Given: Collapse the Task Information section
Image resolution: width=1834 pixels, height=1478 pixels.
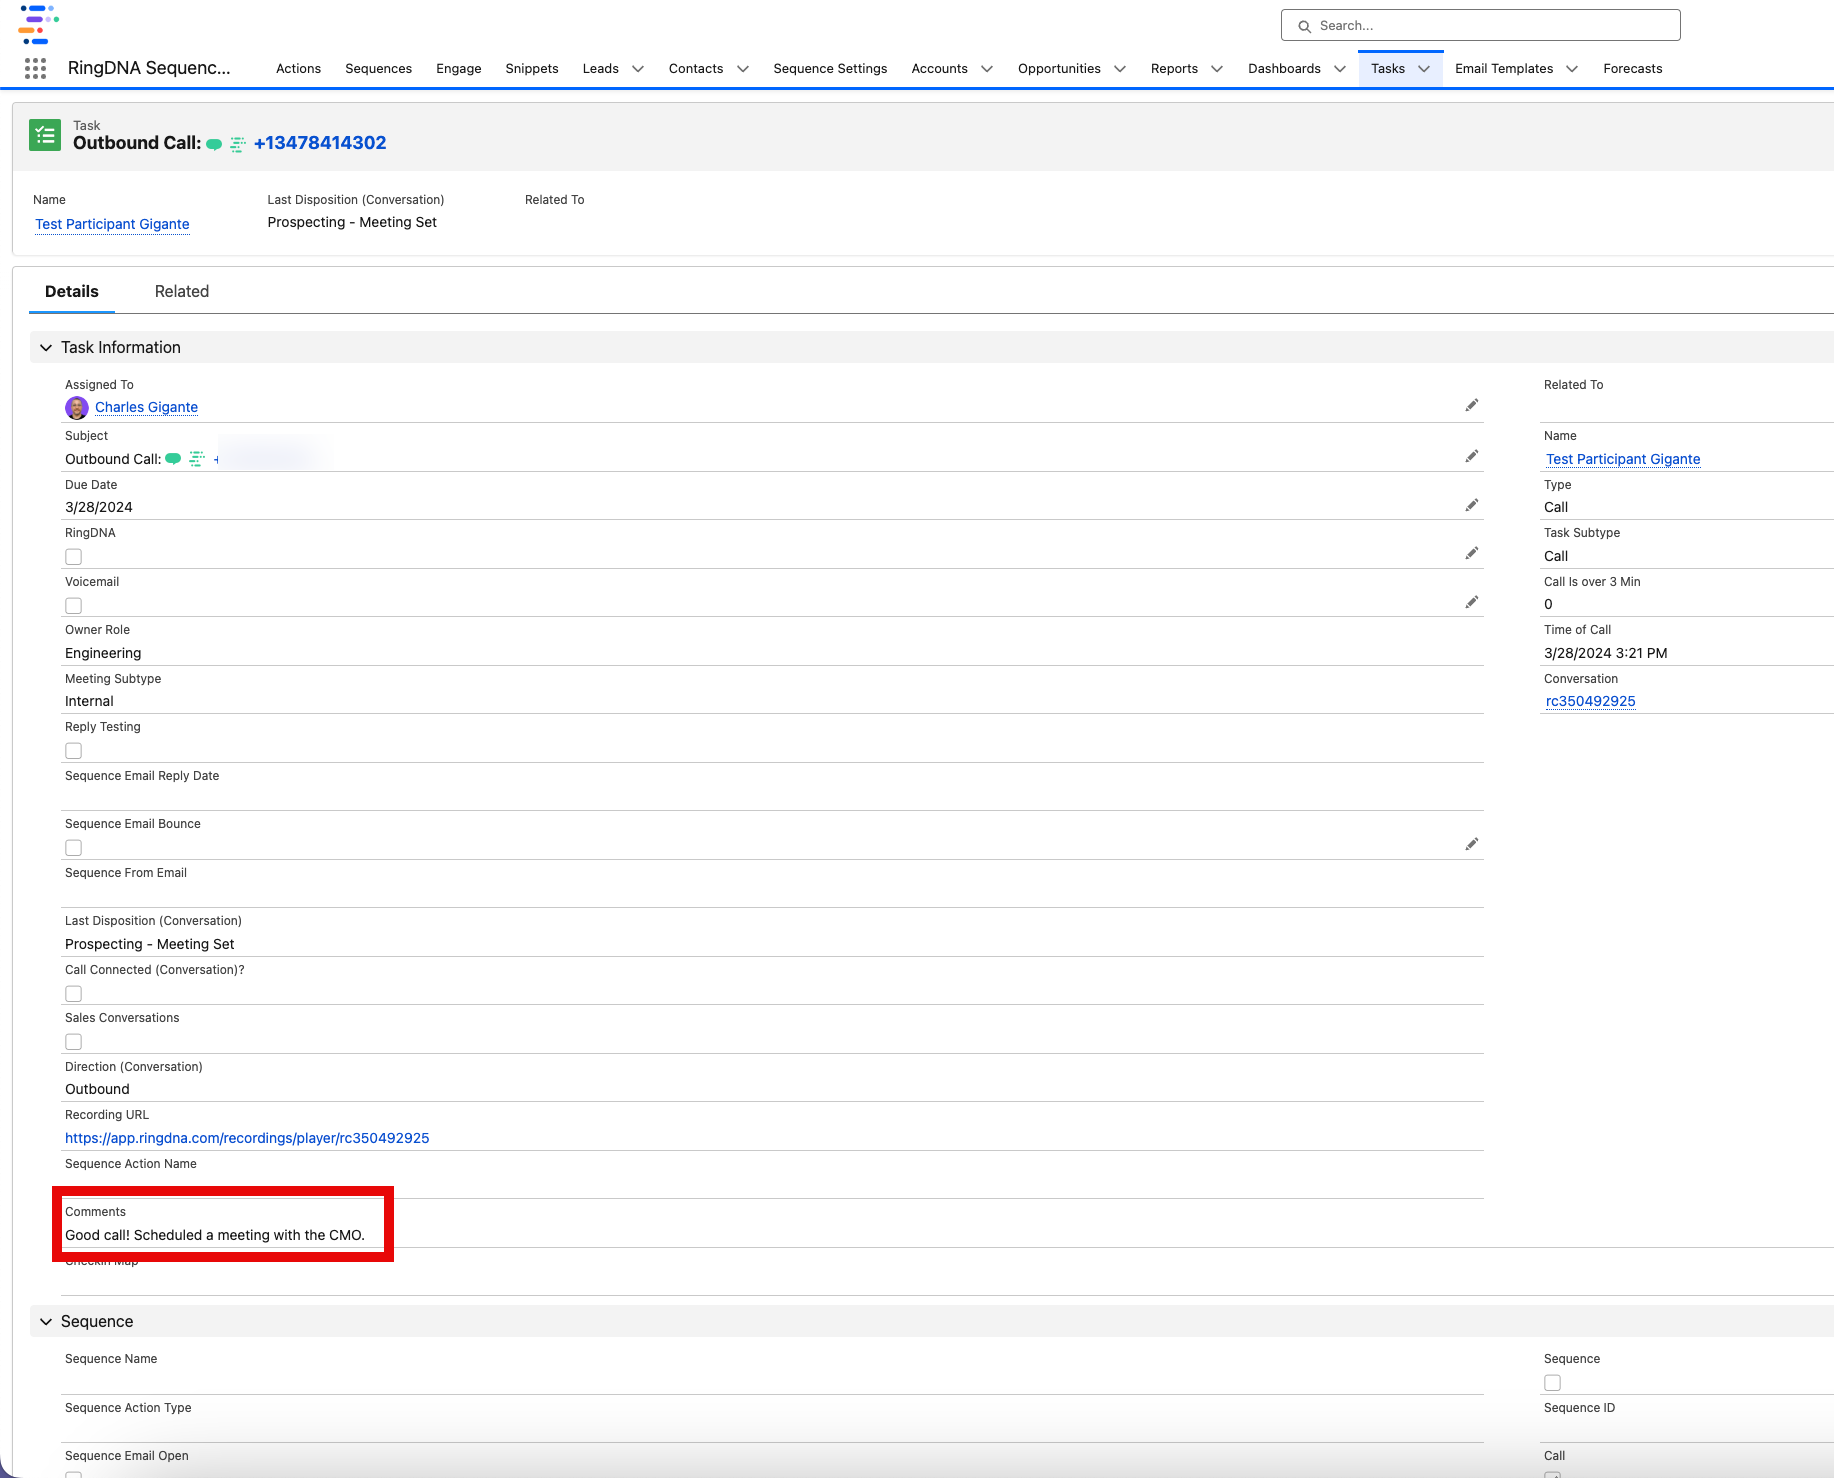Looking at the screenshot, I should tap(46, 347).
